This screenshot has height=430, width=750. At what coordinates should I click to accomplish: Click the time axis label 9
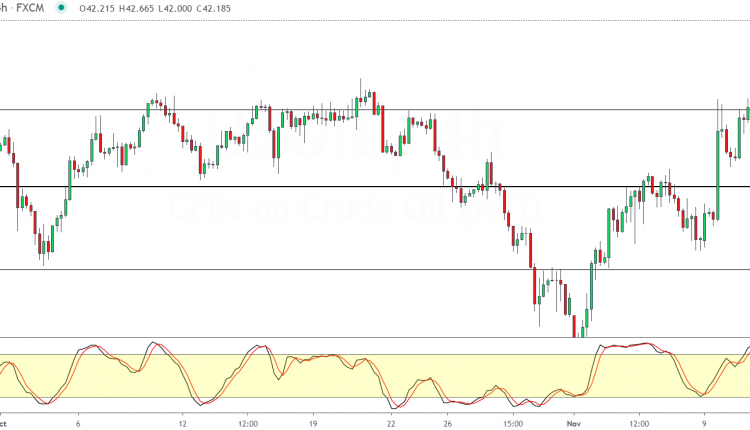coord(704,424)
